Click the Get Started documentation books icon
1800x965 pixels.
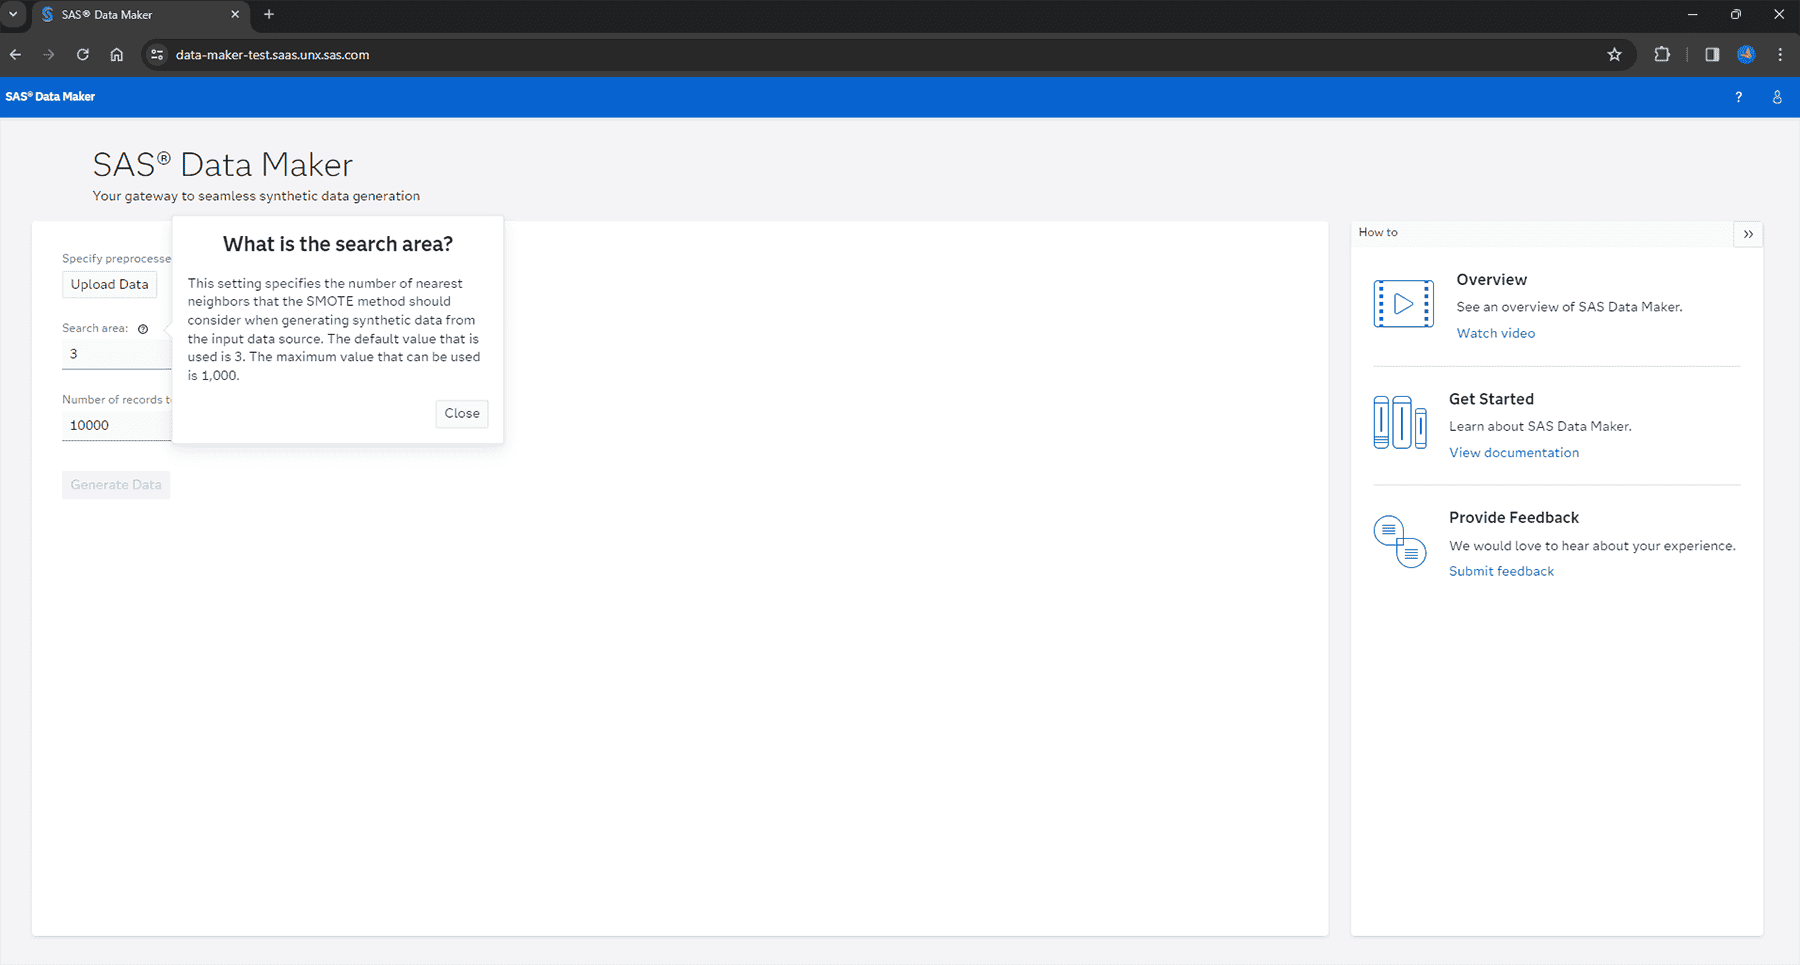click(1399, 421)
